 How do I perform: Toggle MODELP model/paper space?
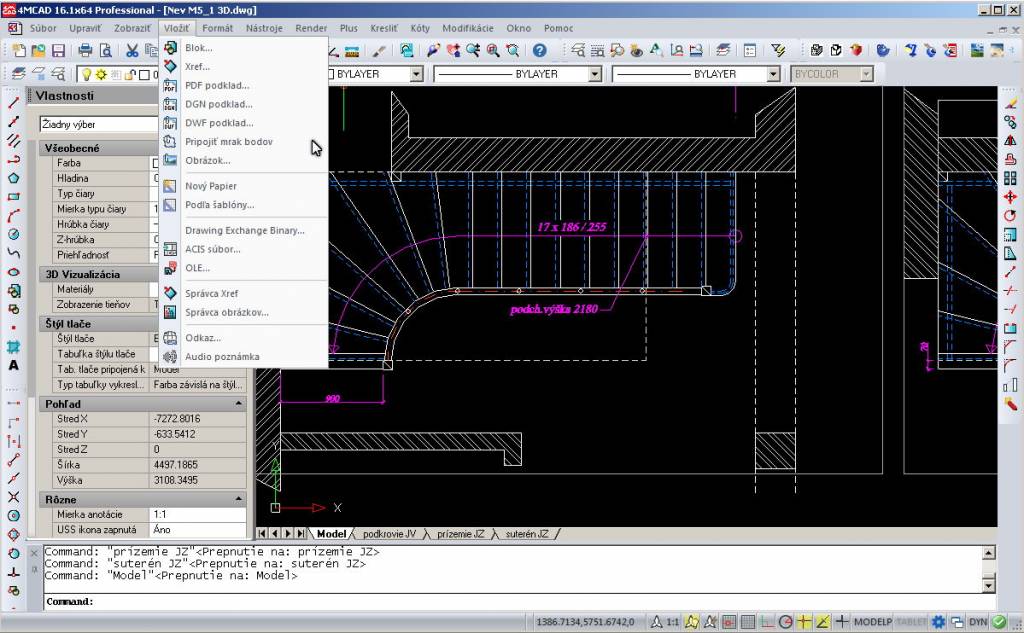tap(872, 622)
